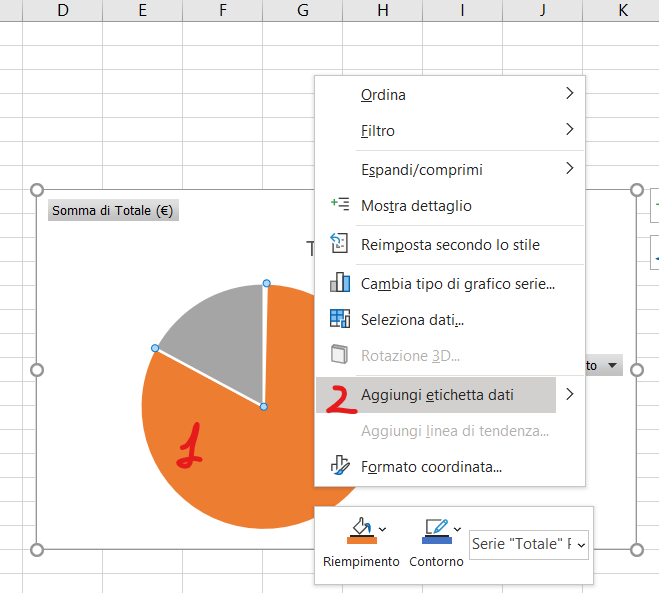Click the Cambia tipo di grafico chart icon

pyautogui.click(x=339, y=283)
